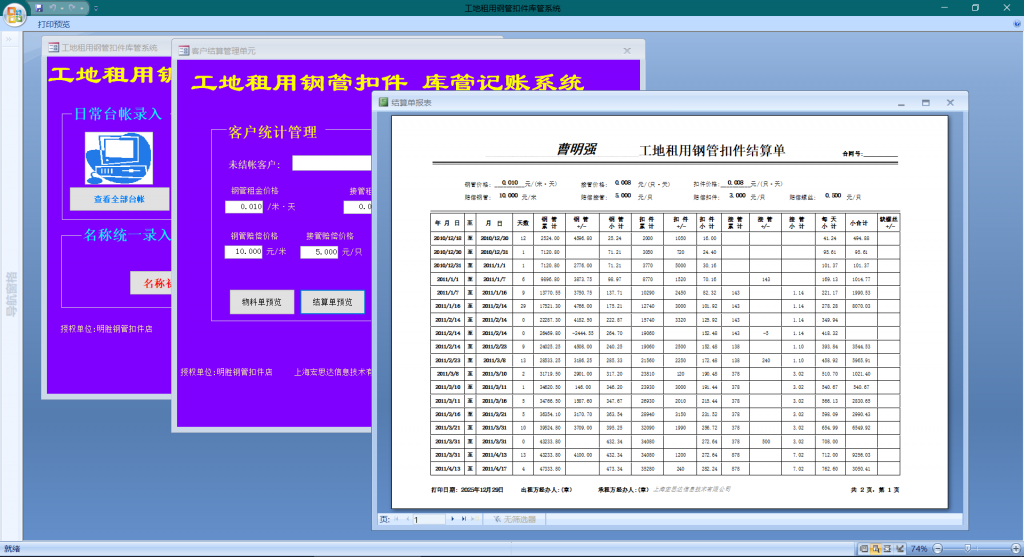Click the 钢管赔偿价格 field showing 10.000

pos(244,252)
